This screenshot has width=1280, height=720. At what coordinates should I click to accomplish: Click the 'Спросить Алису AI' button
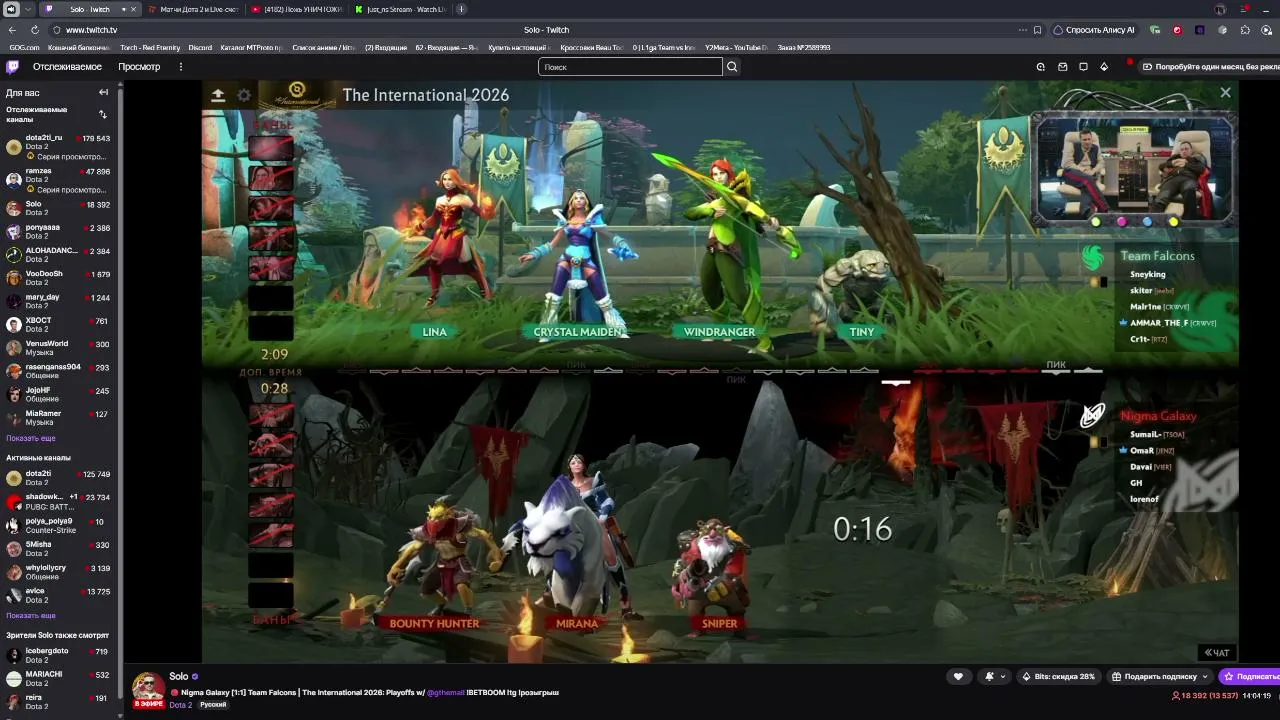coord(1094,30)
